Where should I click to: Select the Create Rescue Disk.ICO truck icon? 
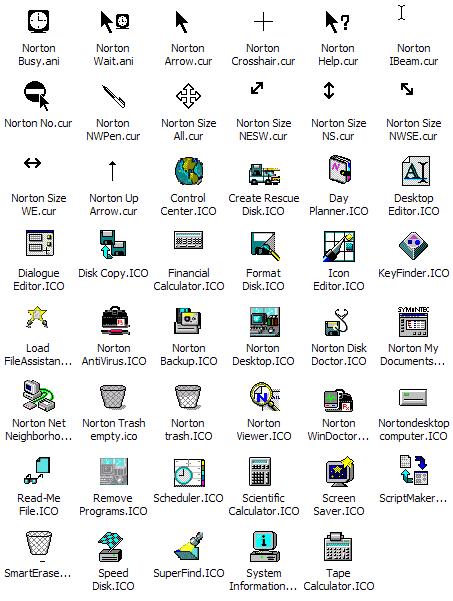(264, 174)
